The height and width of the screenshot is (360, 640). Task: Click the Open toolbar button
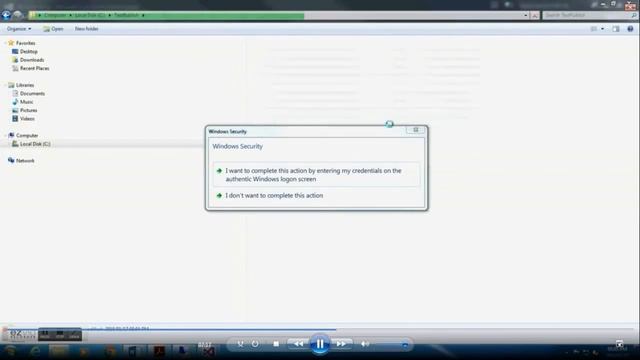[x=53, y=29]
